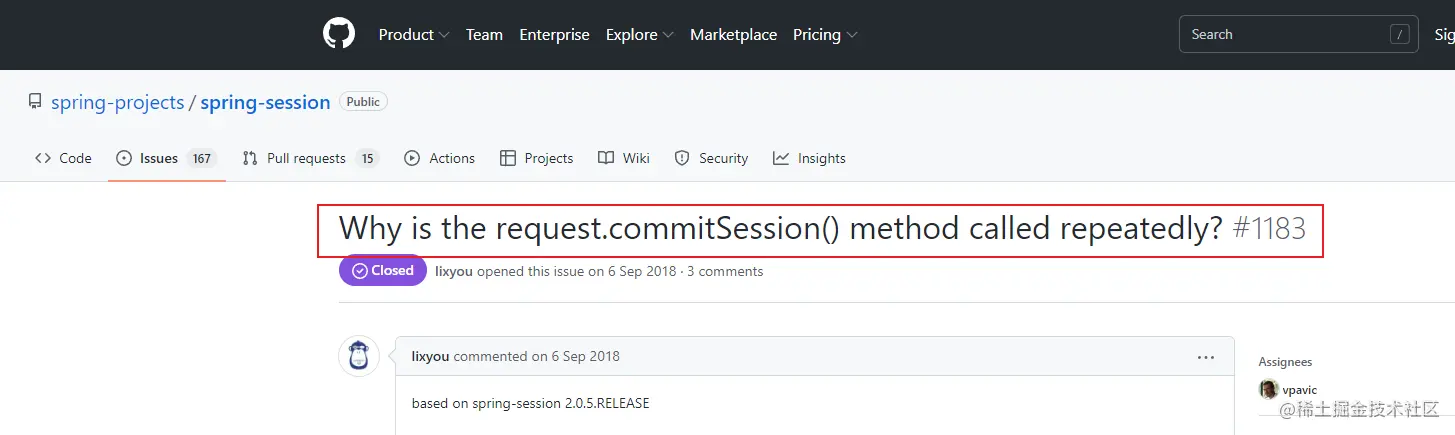The width and height of the screenshot is (1455, 435).
Task: Expand the Pricing dropdown menu
Action: coord(825,34)
